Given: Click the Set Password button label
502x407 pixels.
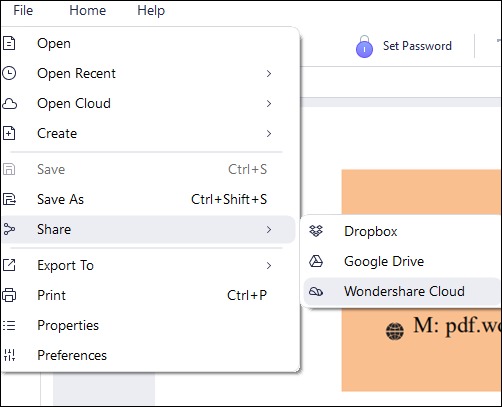Looking at the screenshot, I should coord(417,46).
